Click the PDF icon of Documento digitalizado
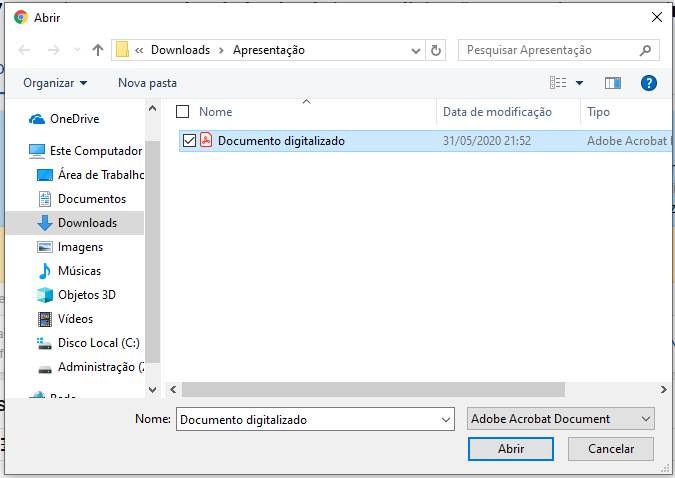 pyautogui.click(x=206, y=140)
